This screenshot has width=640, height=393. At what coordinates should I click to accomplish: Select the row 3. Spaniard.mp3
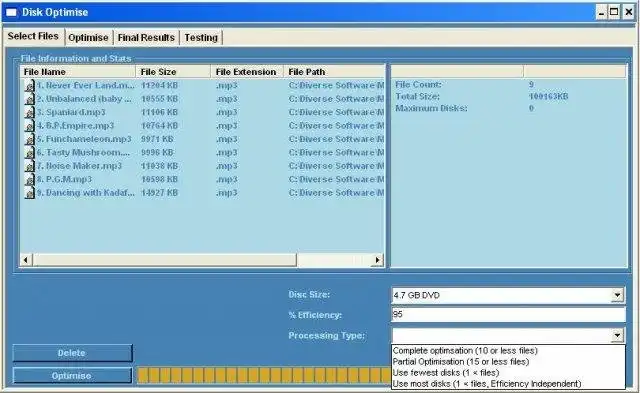tap(202, 112)
